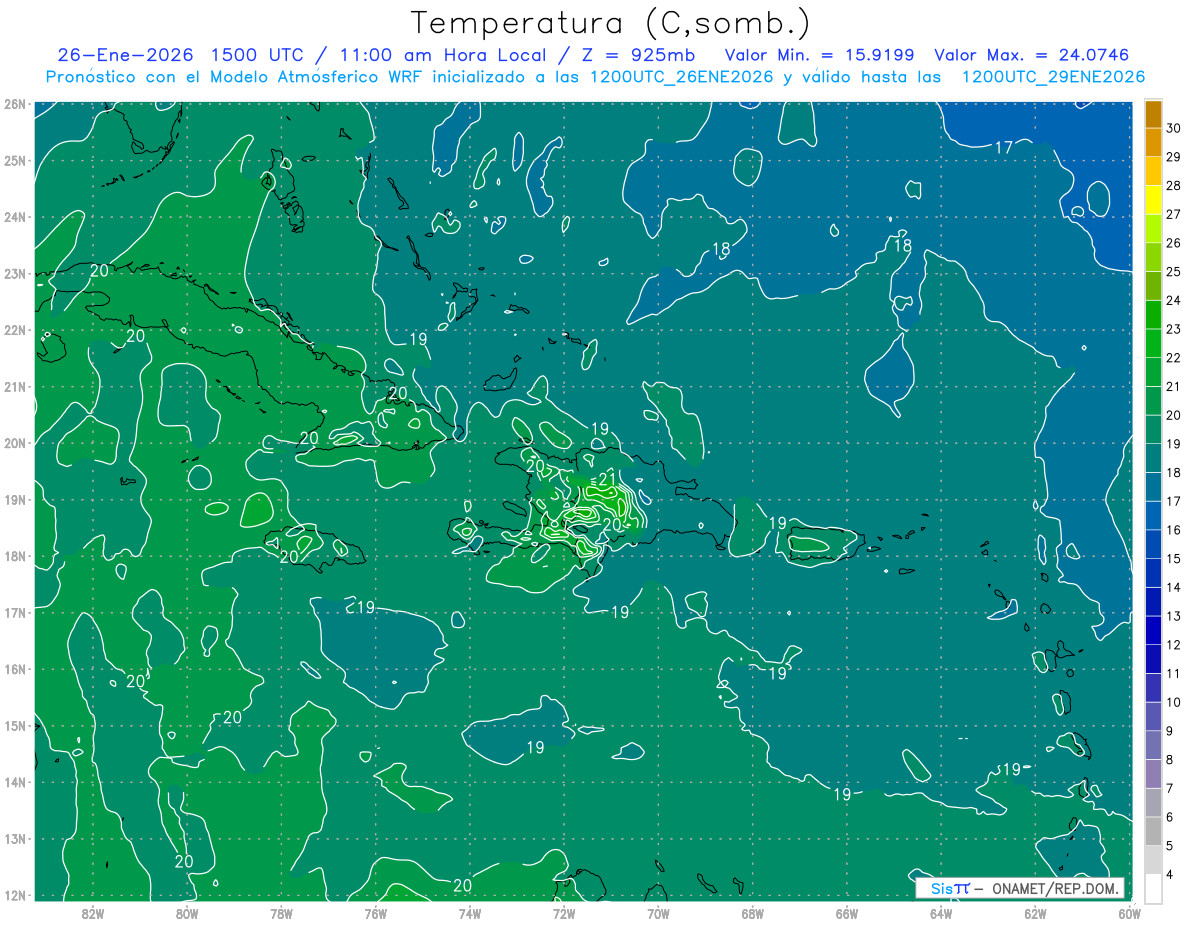Screen dimensions: 1200x927
Task: Click legend value "22" on color scale
Action: 1174,358
